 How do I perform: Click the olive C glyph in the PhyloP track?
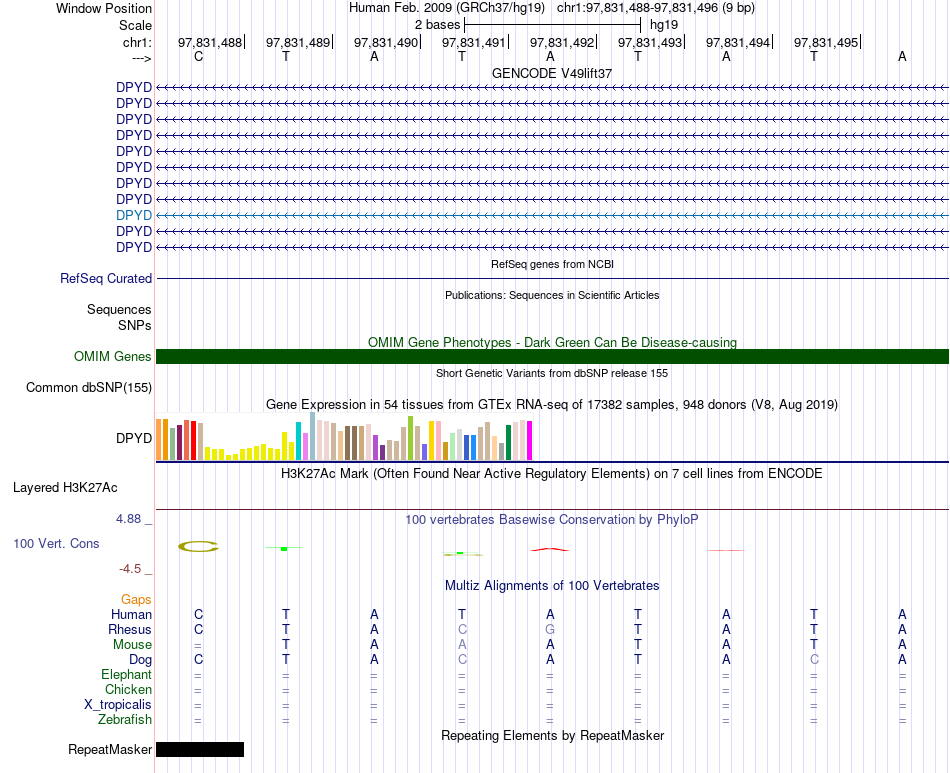click(198, 546)
